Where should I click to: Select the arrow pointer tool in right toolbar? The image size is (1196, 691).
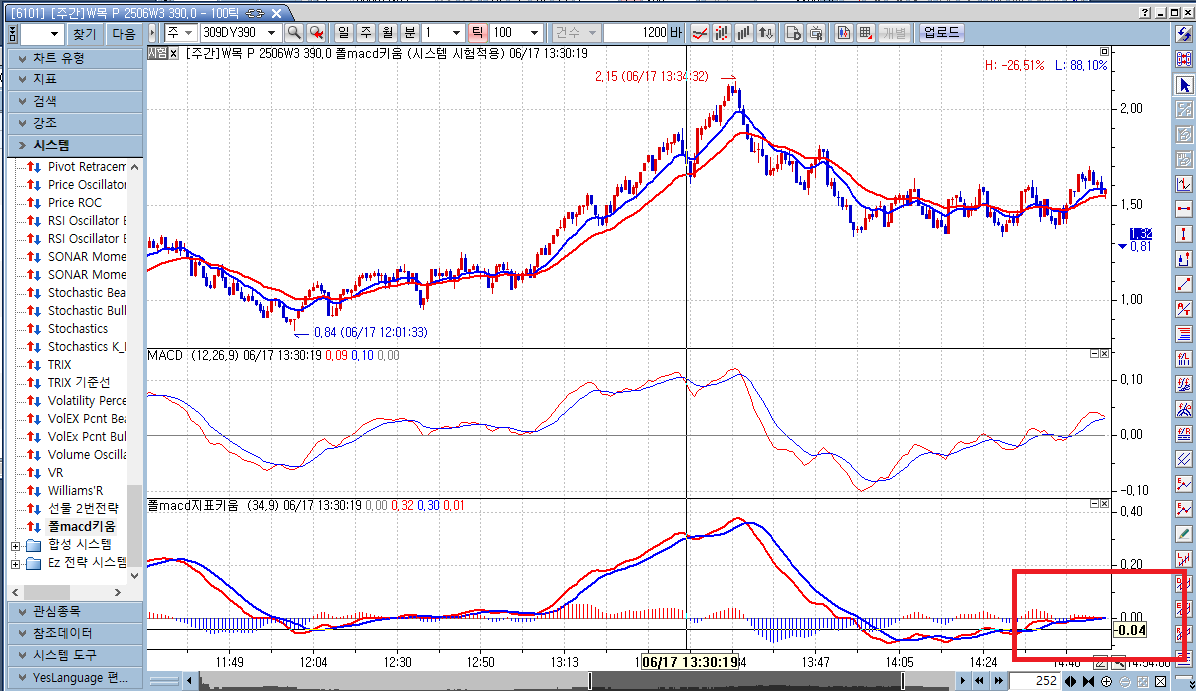[1185, 85]
